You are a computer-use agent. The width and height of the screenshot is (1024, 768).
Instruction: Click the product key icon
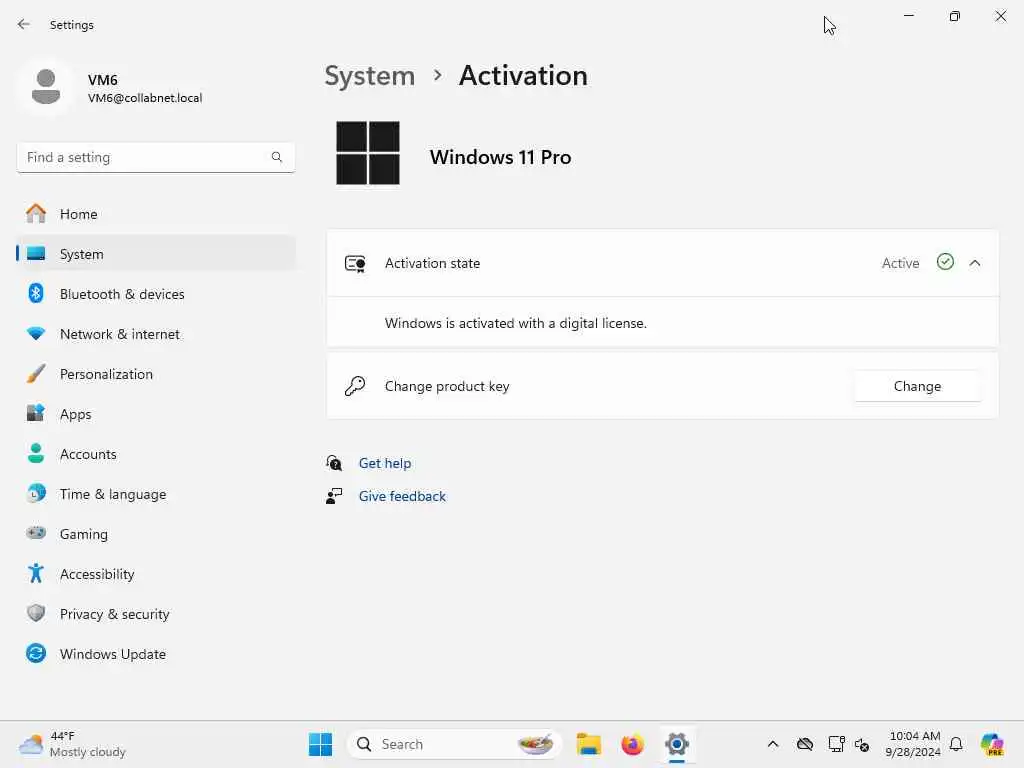(355, 386)
